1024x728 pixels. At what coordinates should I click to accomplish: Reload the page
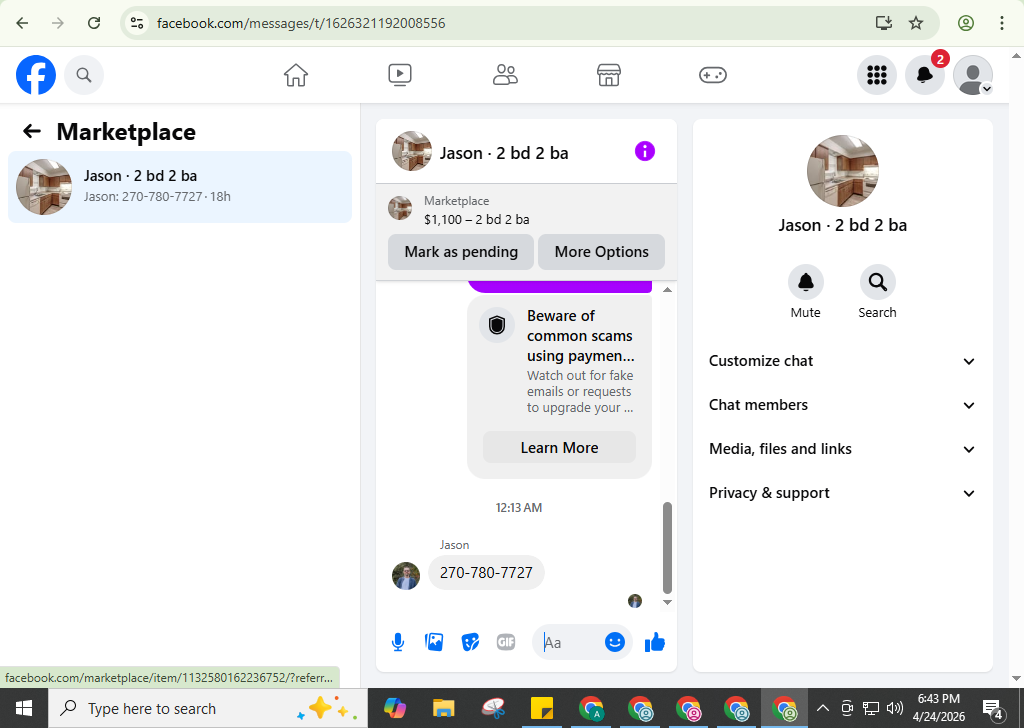coord(94,23)
